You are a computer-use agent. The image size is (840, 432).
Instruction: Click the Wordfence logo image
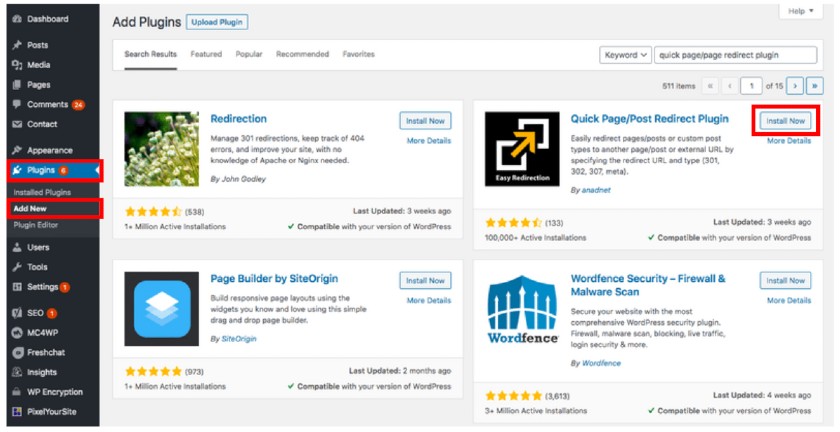click(x=522, y=309)
